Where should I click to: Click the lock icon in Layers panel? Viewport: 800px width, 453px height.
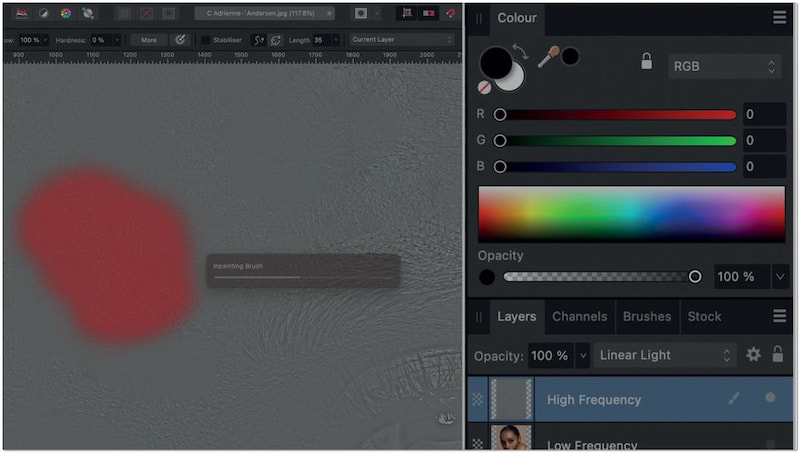coord(778,355)
